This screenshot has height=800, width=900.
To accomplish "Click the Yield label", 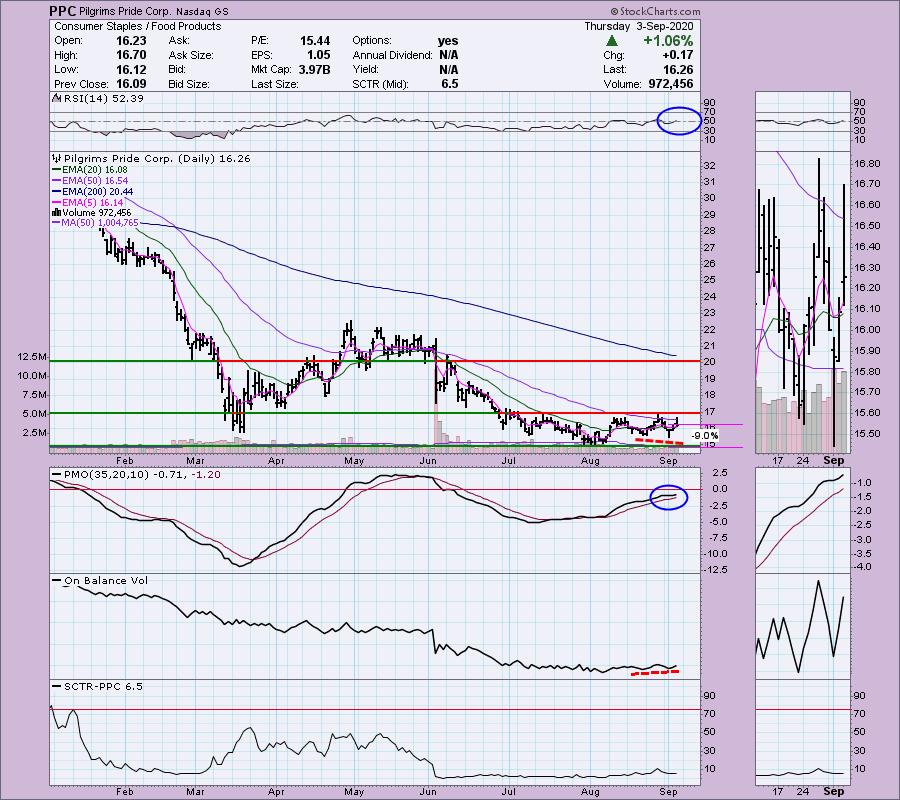I will [x=366, y=69].
